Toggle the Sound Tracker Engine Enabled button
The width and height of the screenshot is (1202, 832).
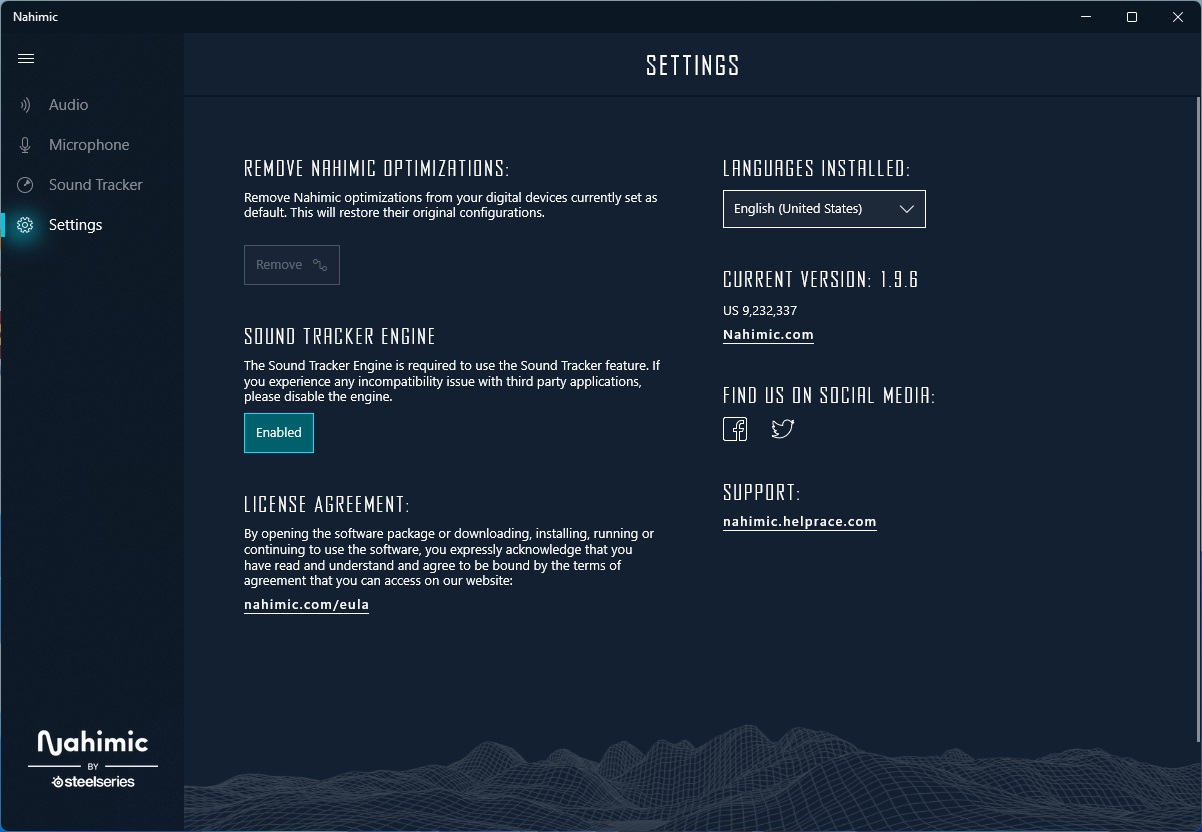(279, 433)
